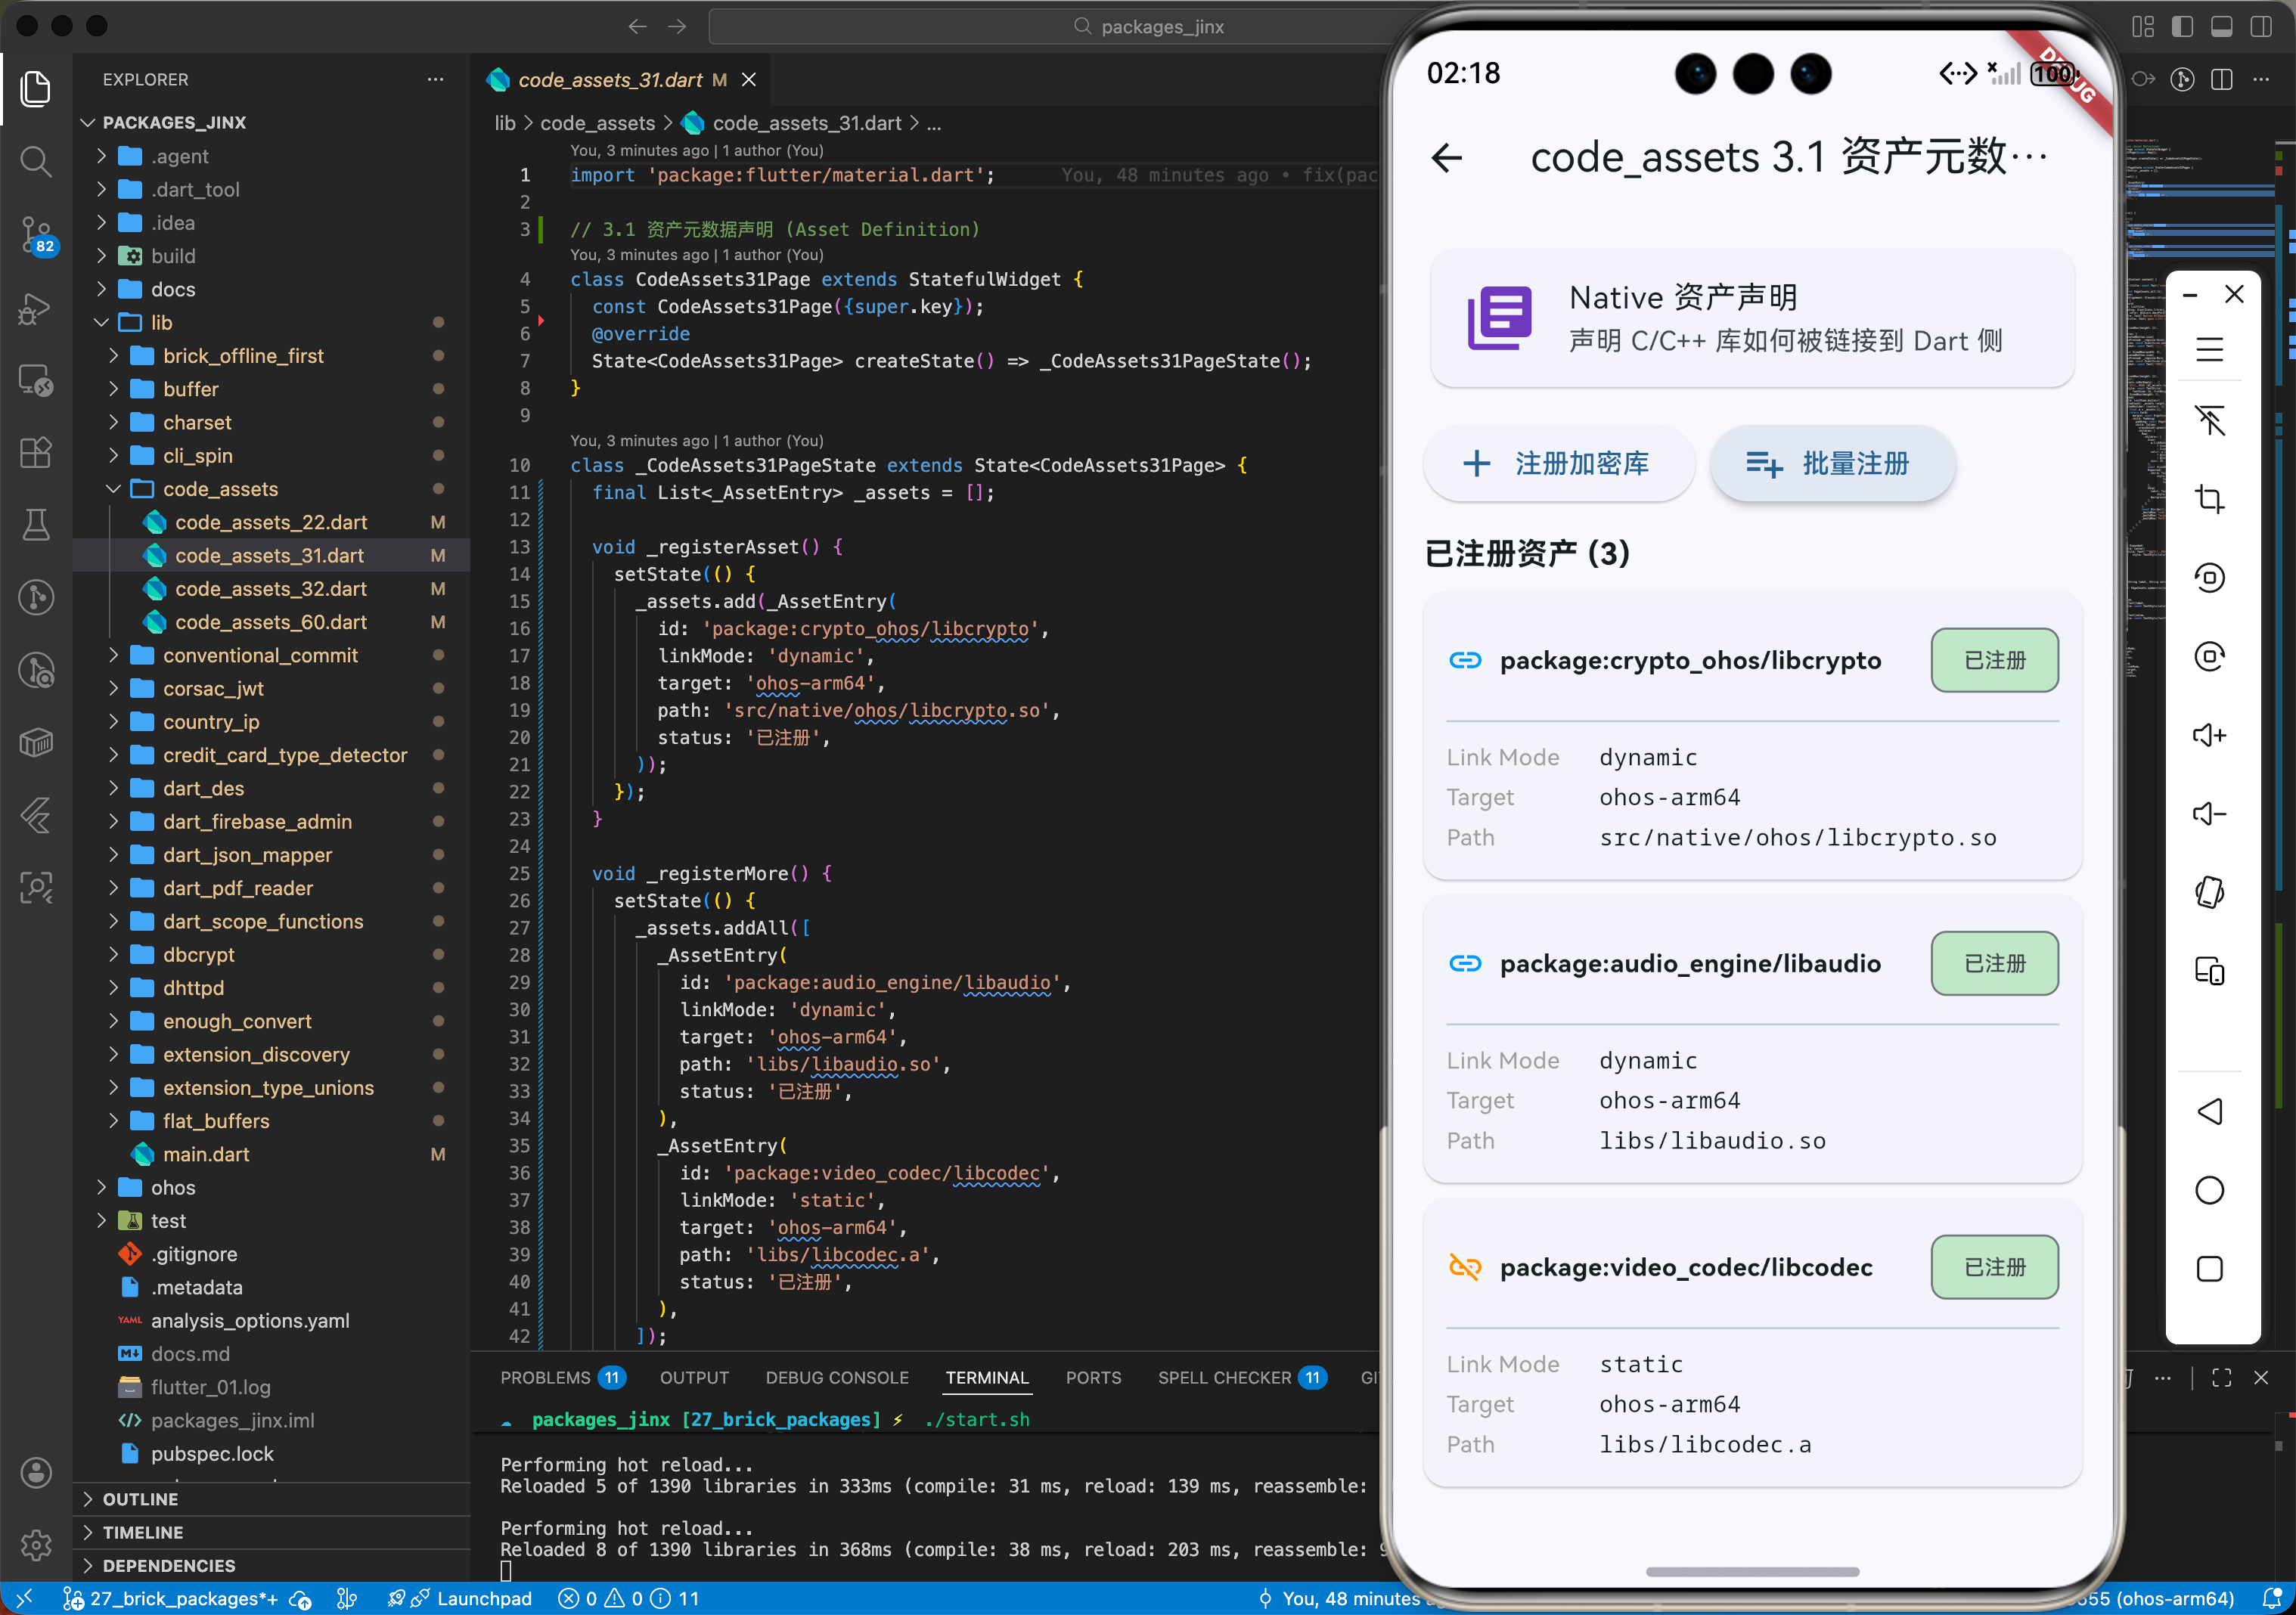This screenshot has width=2296, height=1615.
Task: Click the emulator crop screenshot icon
Action: coord(2209,499)
